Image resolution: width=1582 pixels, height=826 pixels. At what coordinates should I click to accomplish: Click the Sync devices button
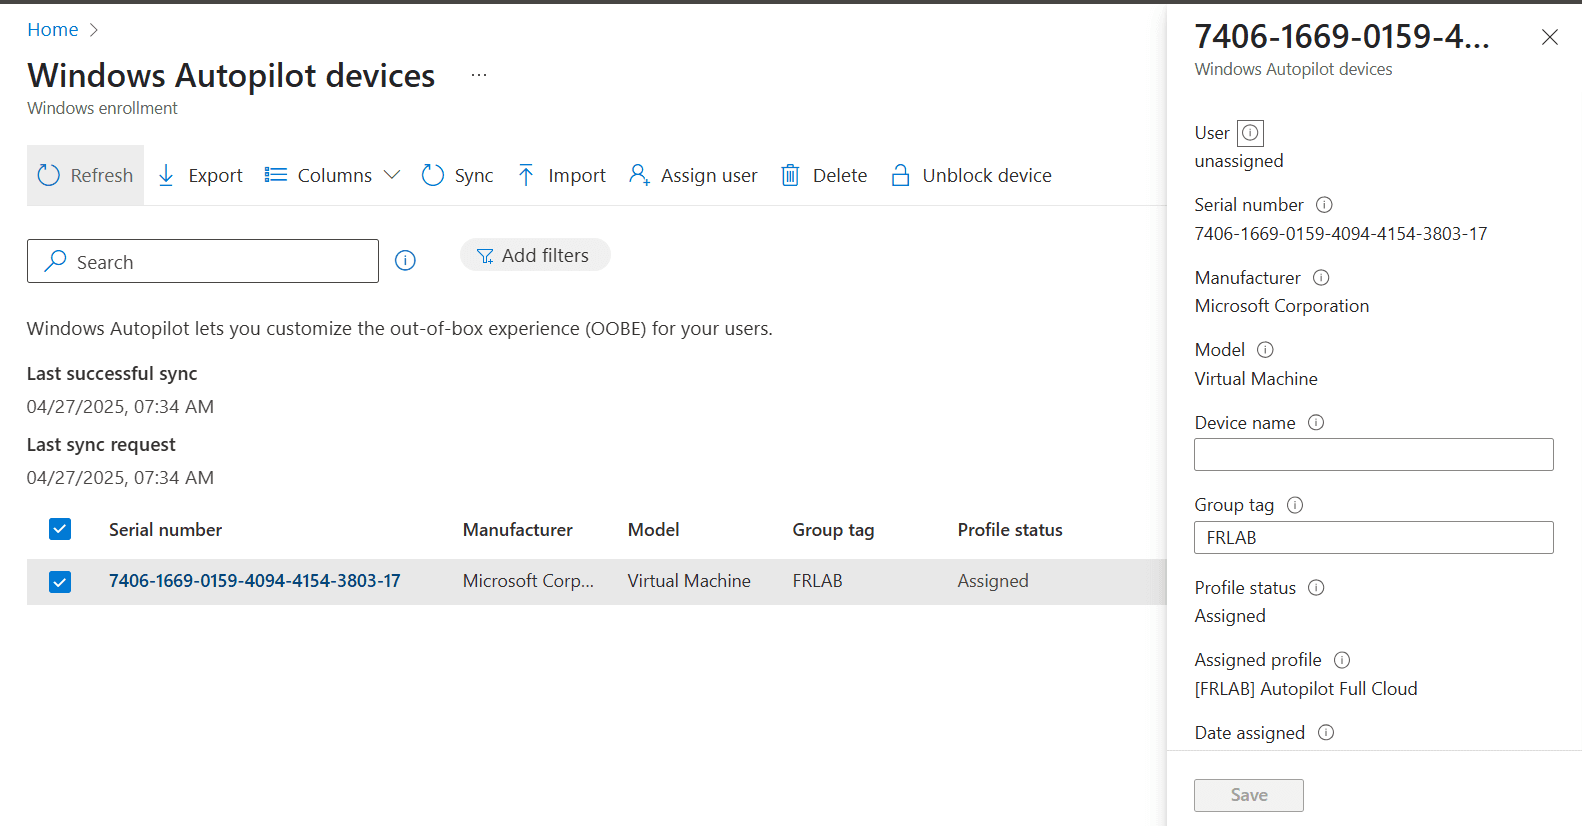point(457,175)
